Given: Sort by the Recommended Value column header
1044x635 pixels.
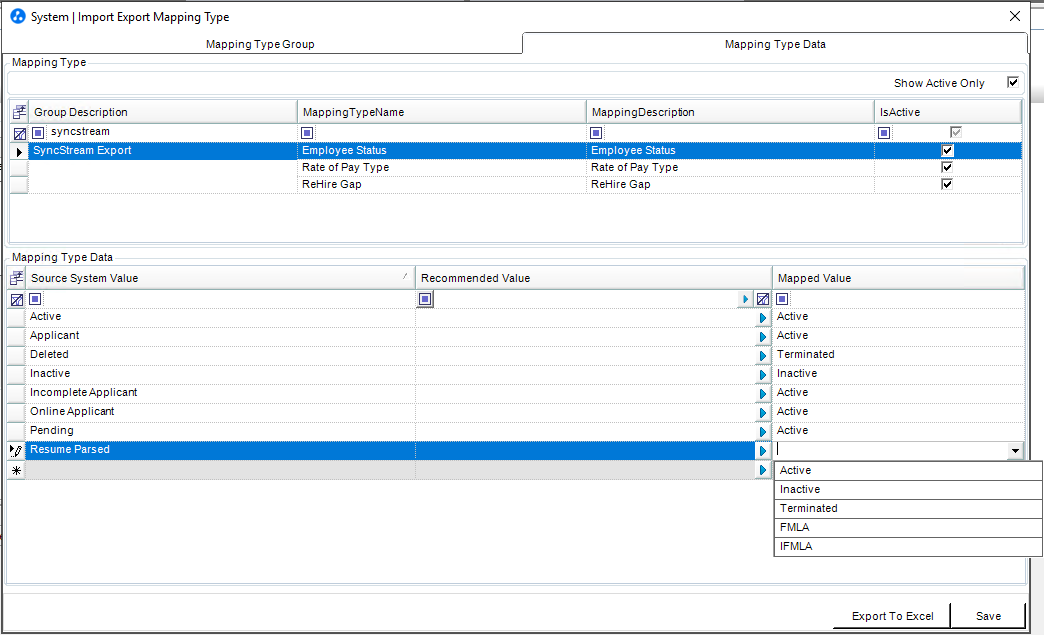Looking at the screenshot, I should coord(593,278).
